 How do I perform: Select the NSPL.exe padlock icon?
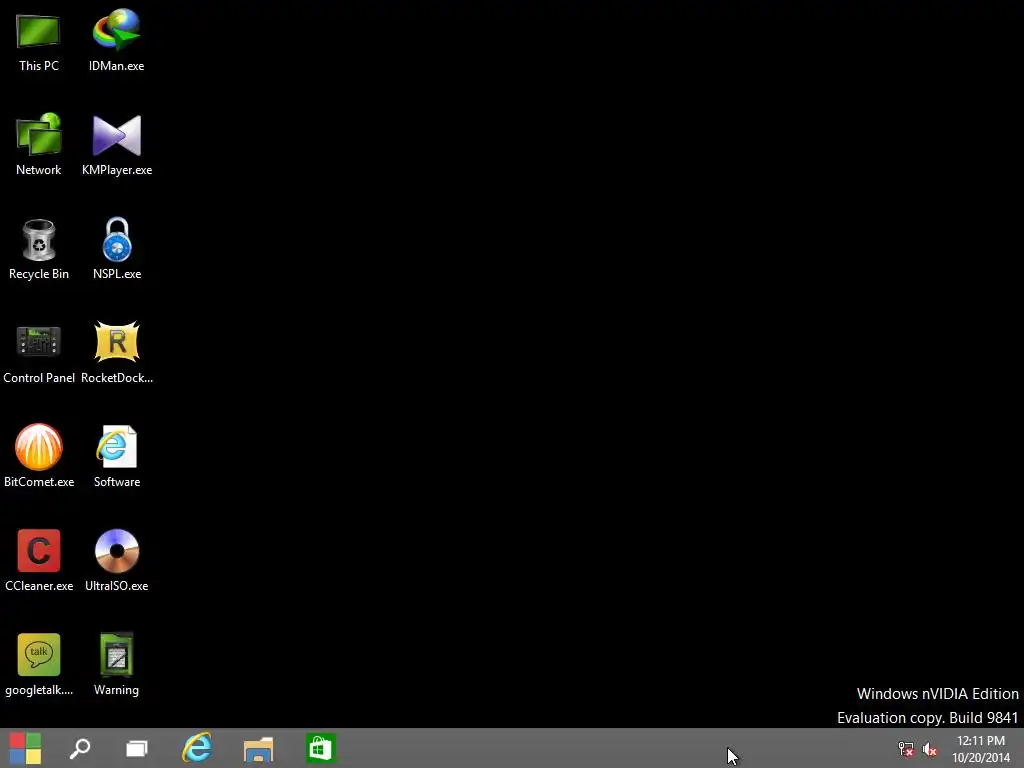[117, 239]
